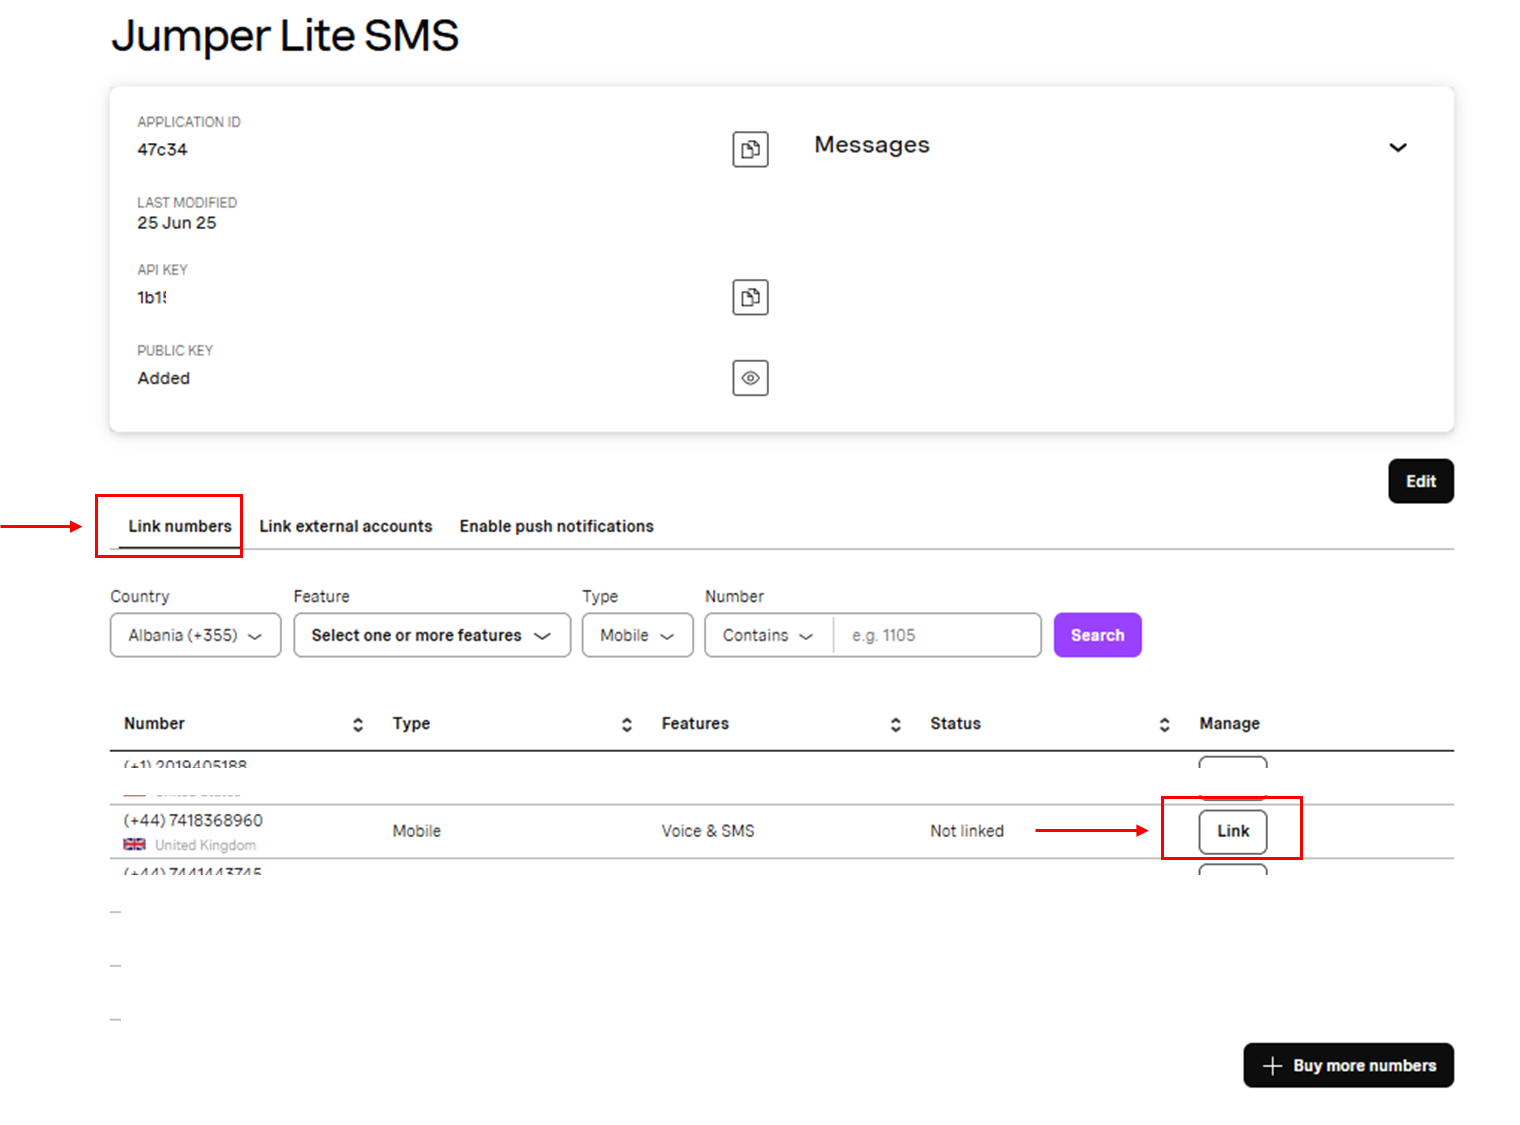Viewport: 1520px width, 1125px height.
Task: Switch to Link external accounts tab
Action: click(x=345, y=526)
